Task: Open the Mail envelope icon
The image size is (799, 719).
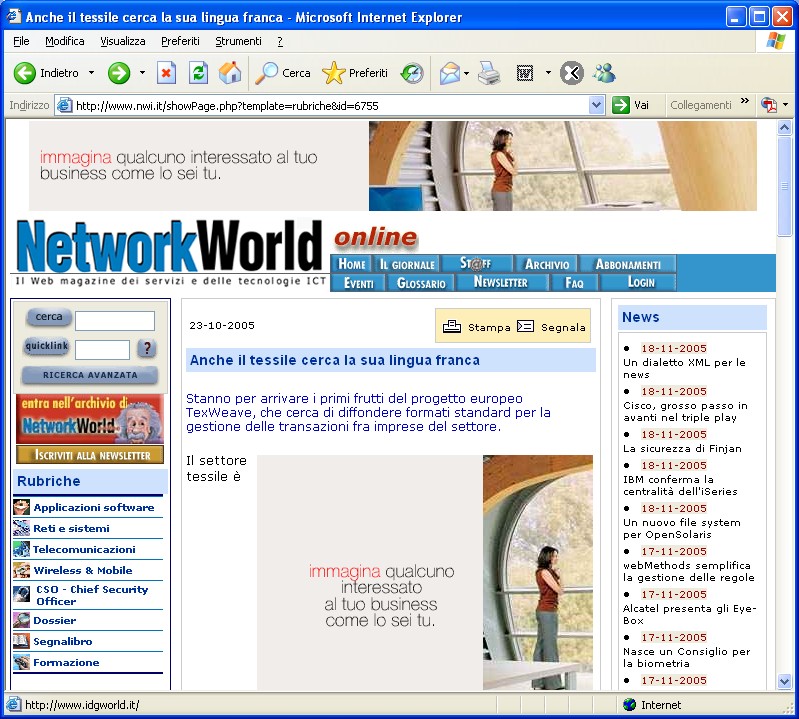Action: coord(449,73)
